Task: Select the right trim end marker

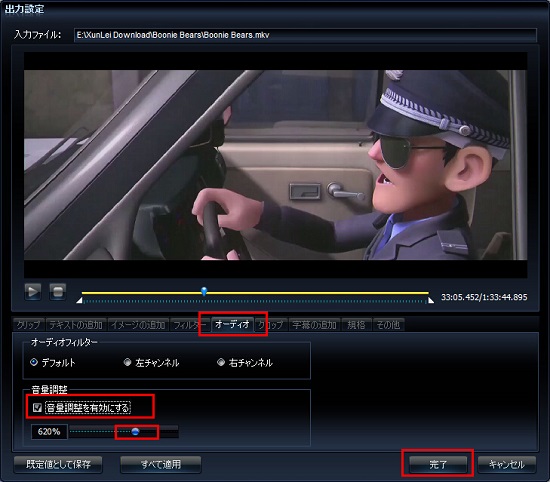Action: click(x=431, y=300)
